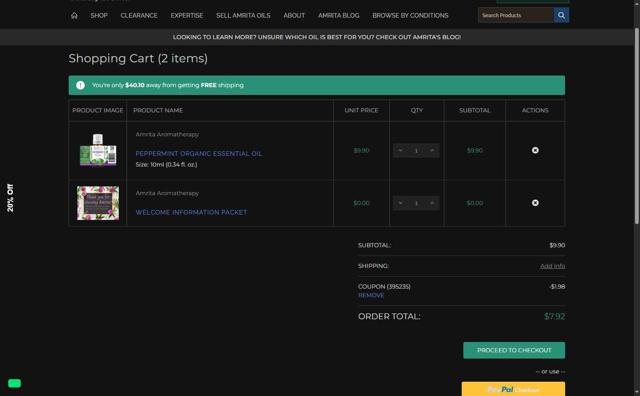640x396 pixels.
Task: Open the EXPERTISE menu
Action: click(x=187, y=16)
